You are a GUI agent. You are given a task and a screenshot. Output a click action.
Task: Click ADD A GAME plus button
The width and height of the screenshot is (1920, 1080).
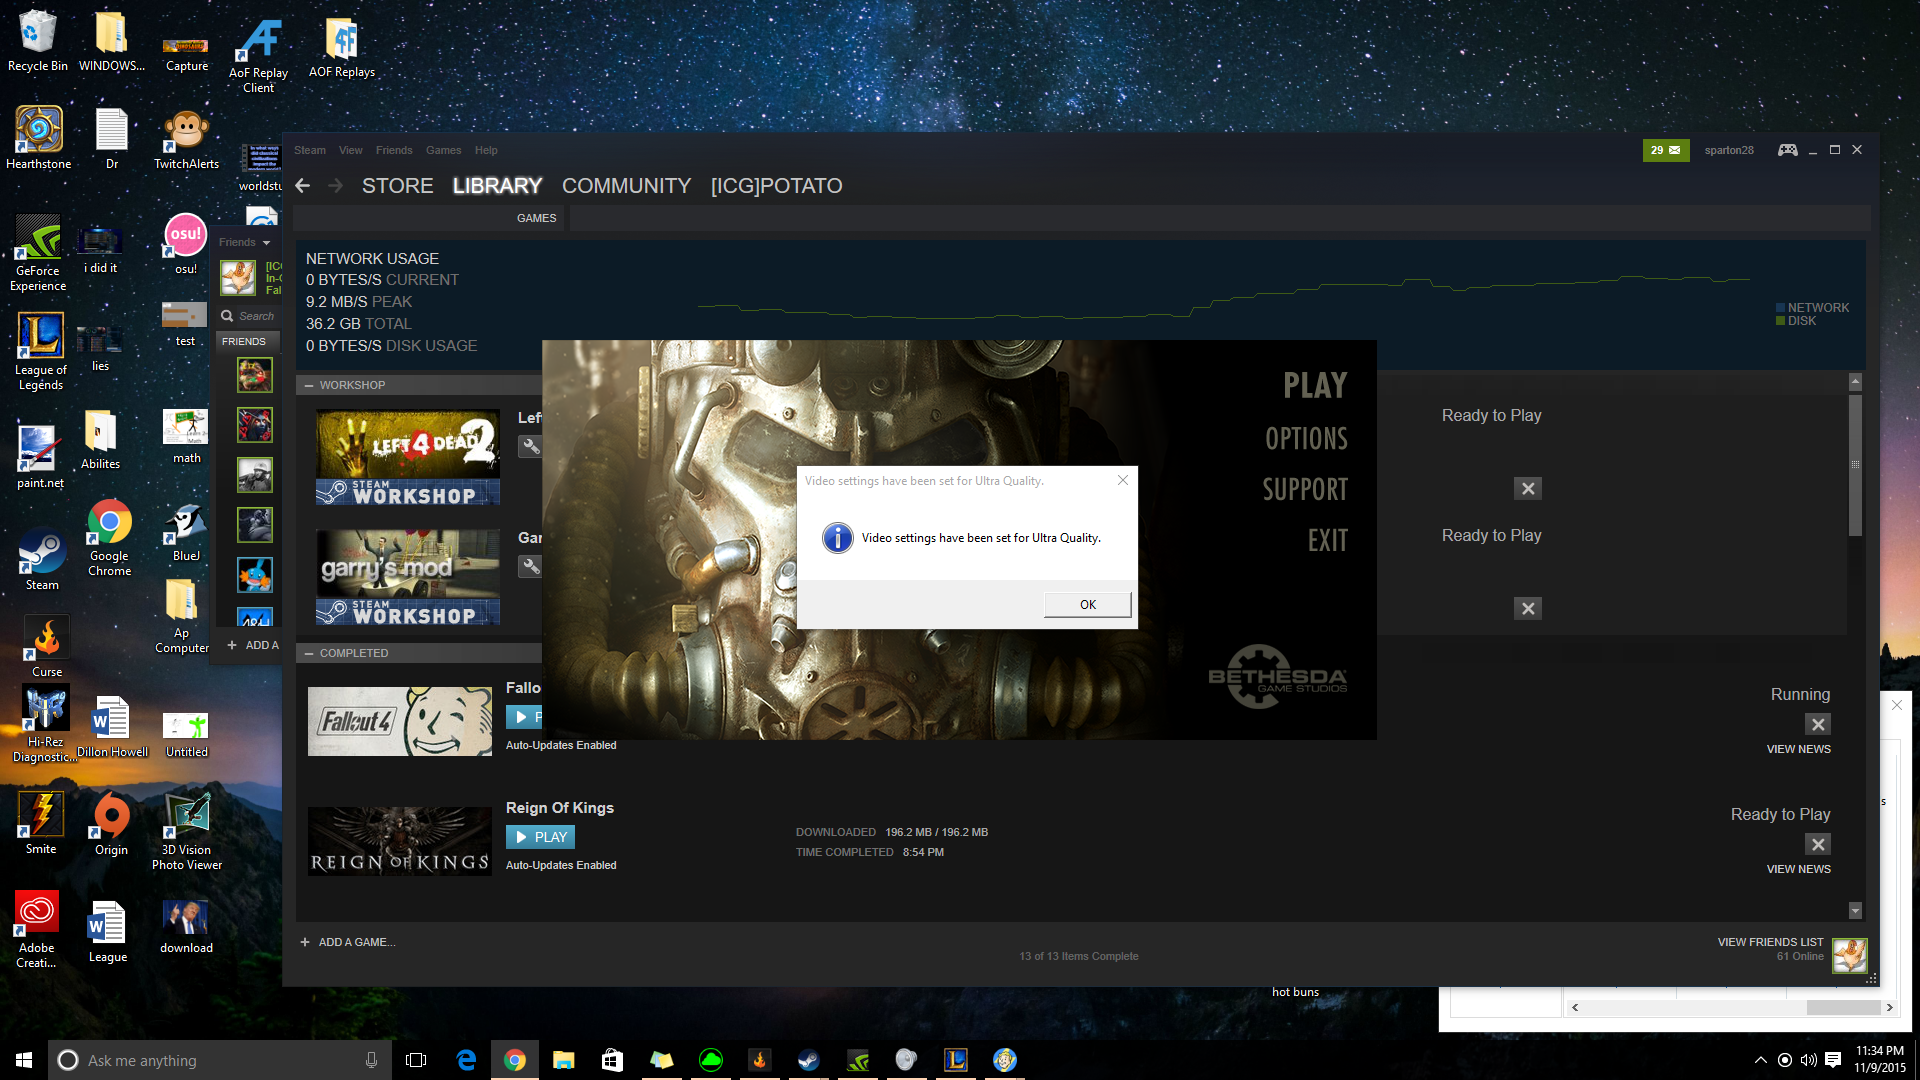pos(305,942)
